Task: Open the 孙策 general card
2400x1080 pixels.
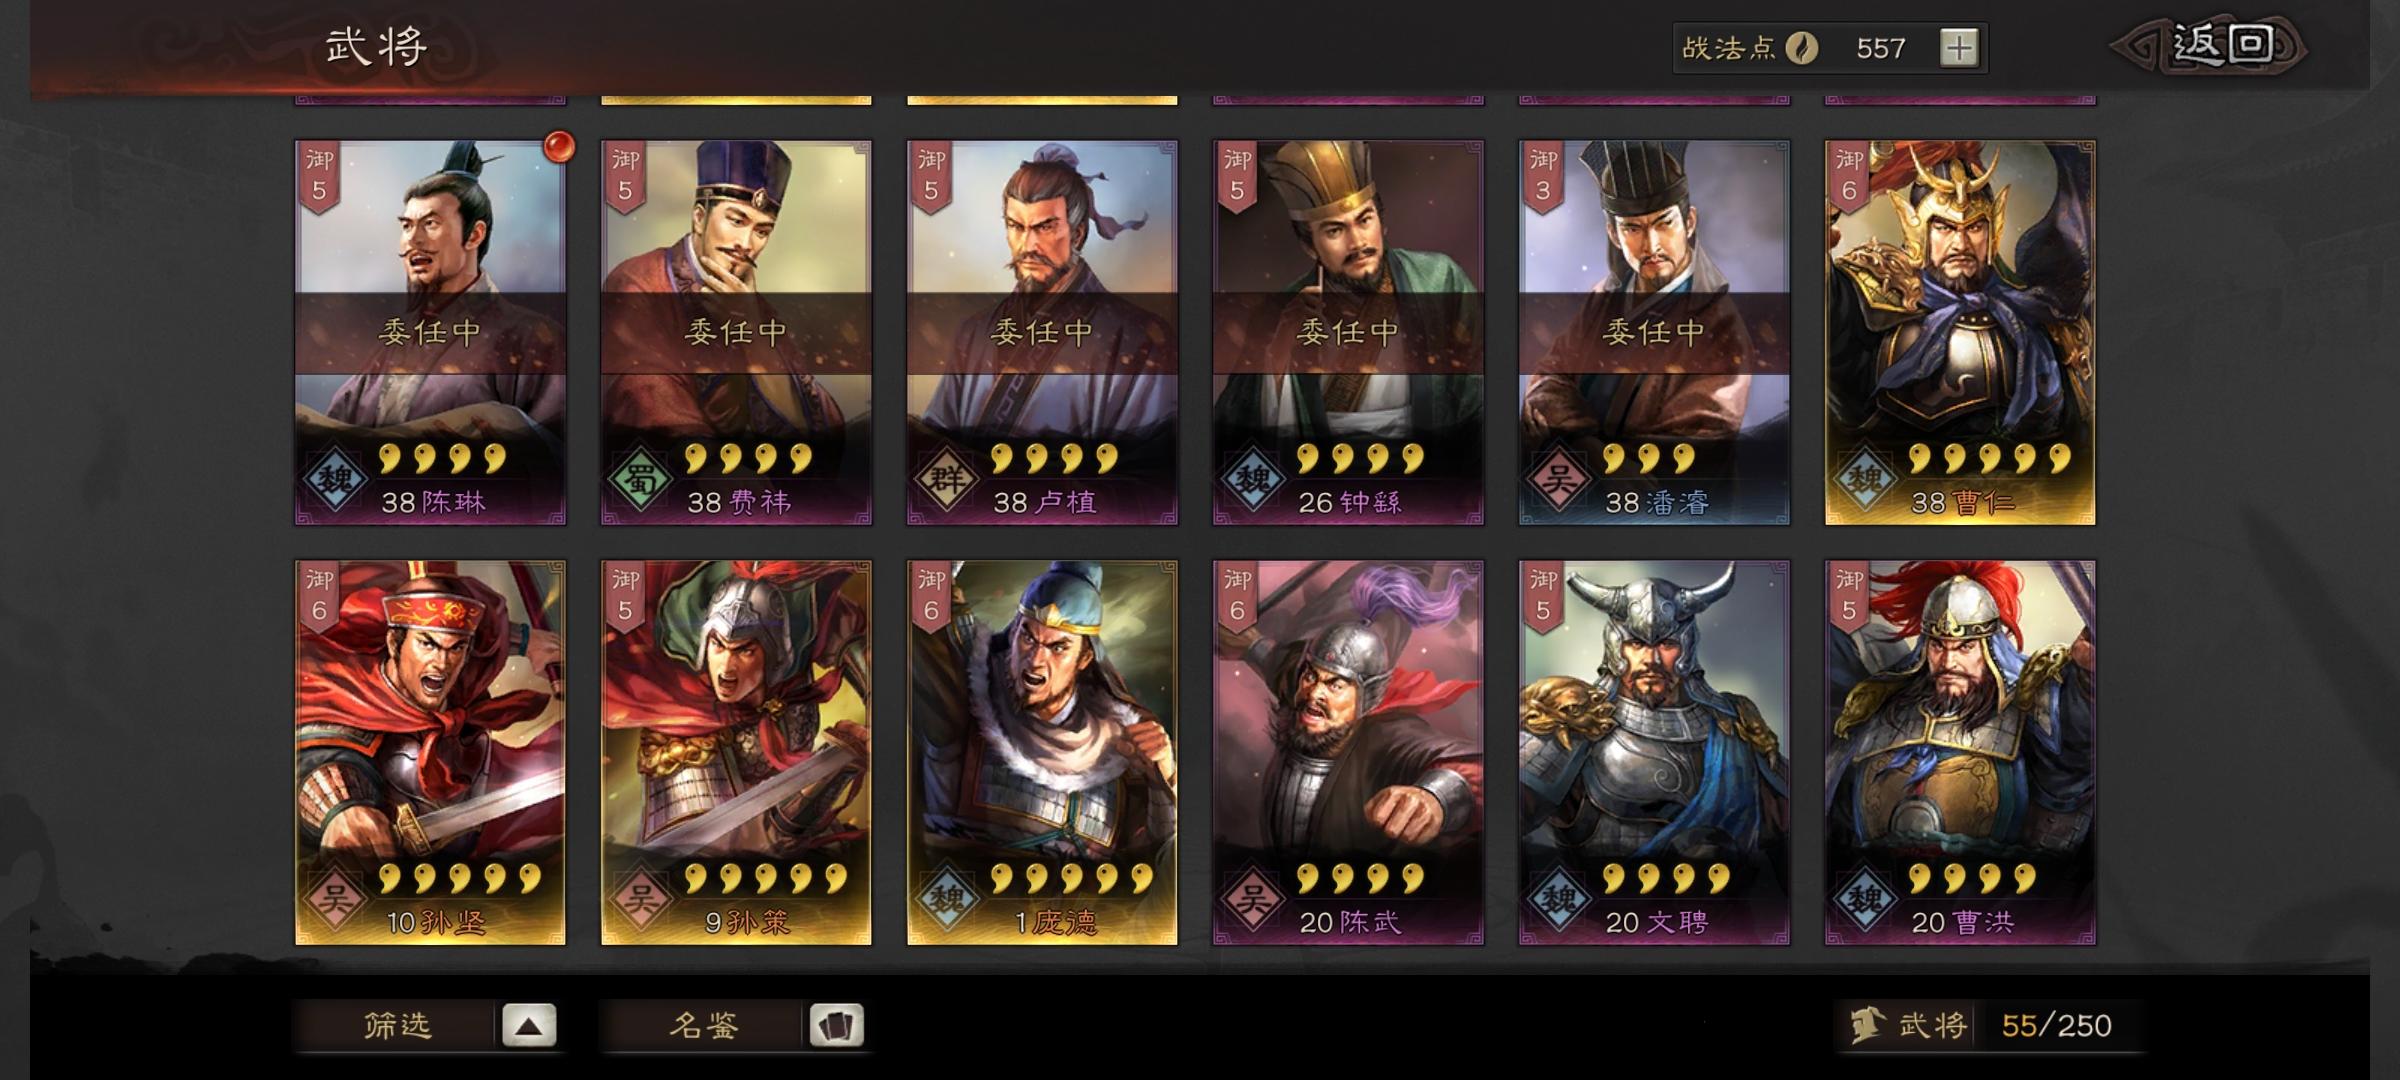Action: click(x=736, y=753)
